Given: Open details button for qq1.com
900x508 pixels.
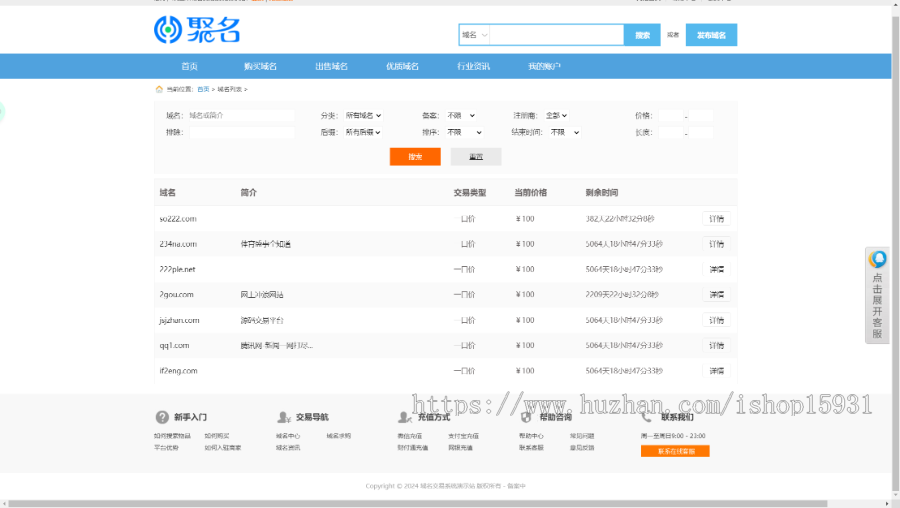Looking at the screenshot, I should pyautogui.click(x=716, y=346).
